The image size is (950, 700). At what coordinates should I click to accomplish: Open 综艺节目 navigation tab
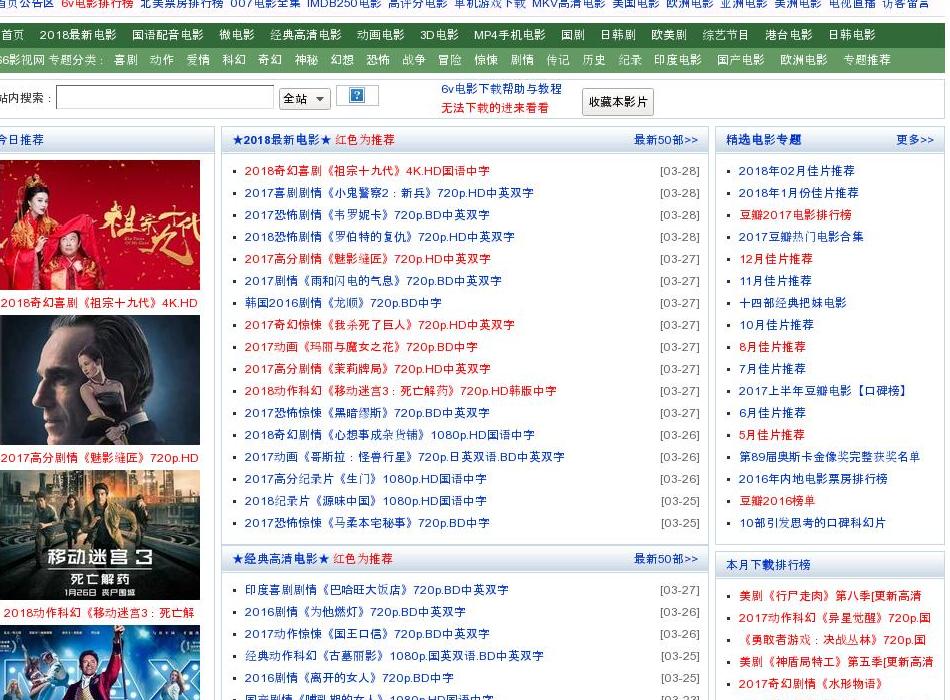coord(725,35)
